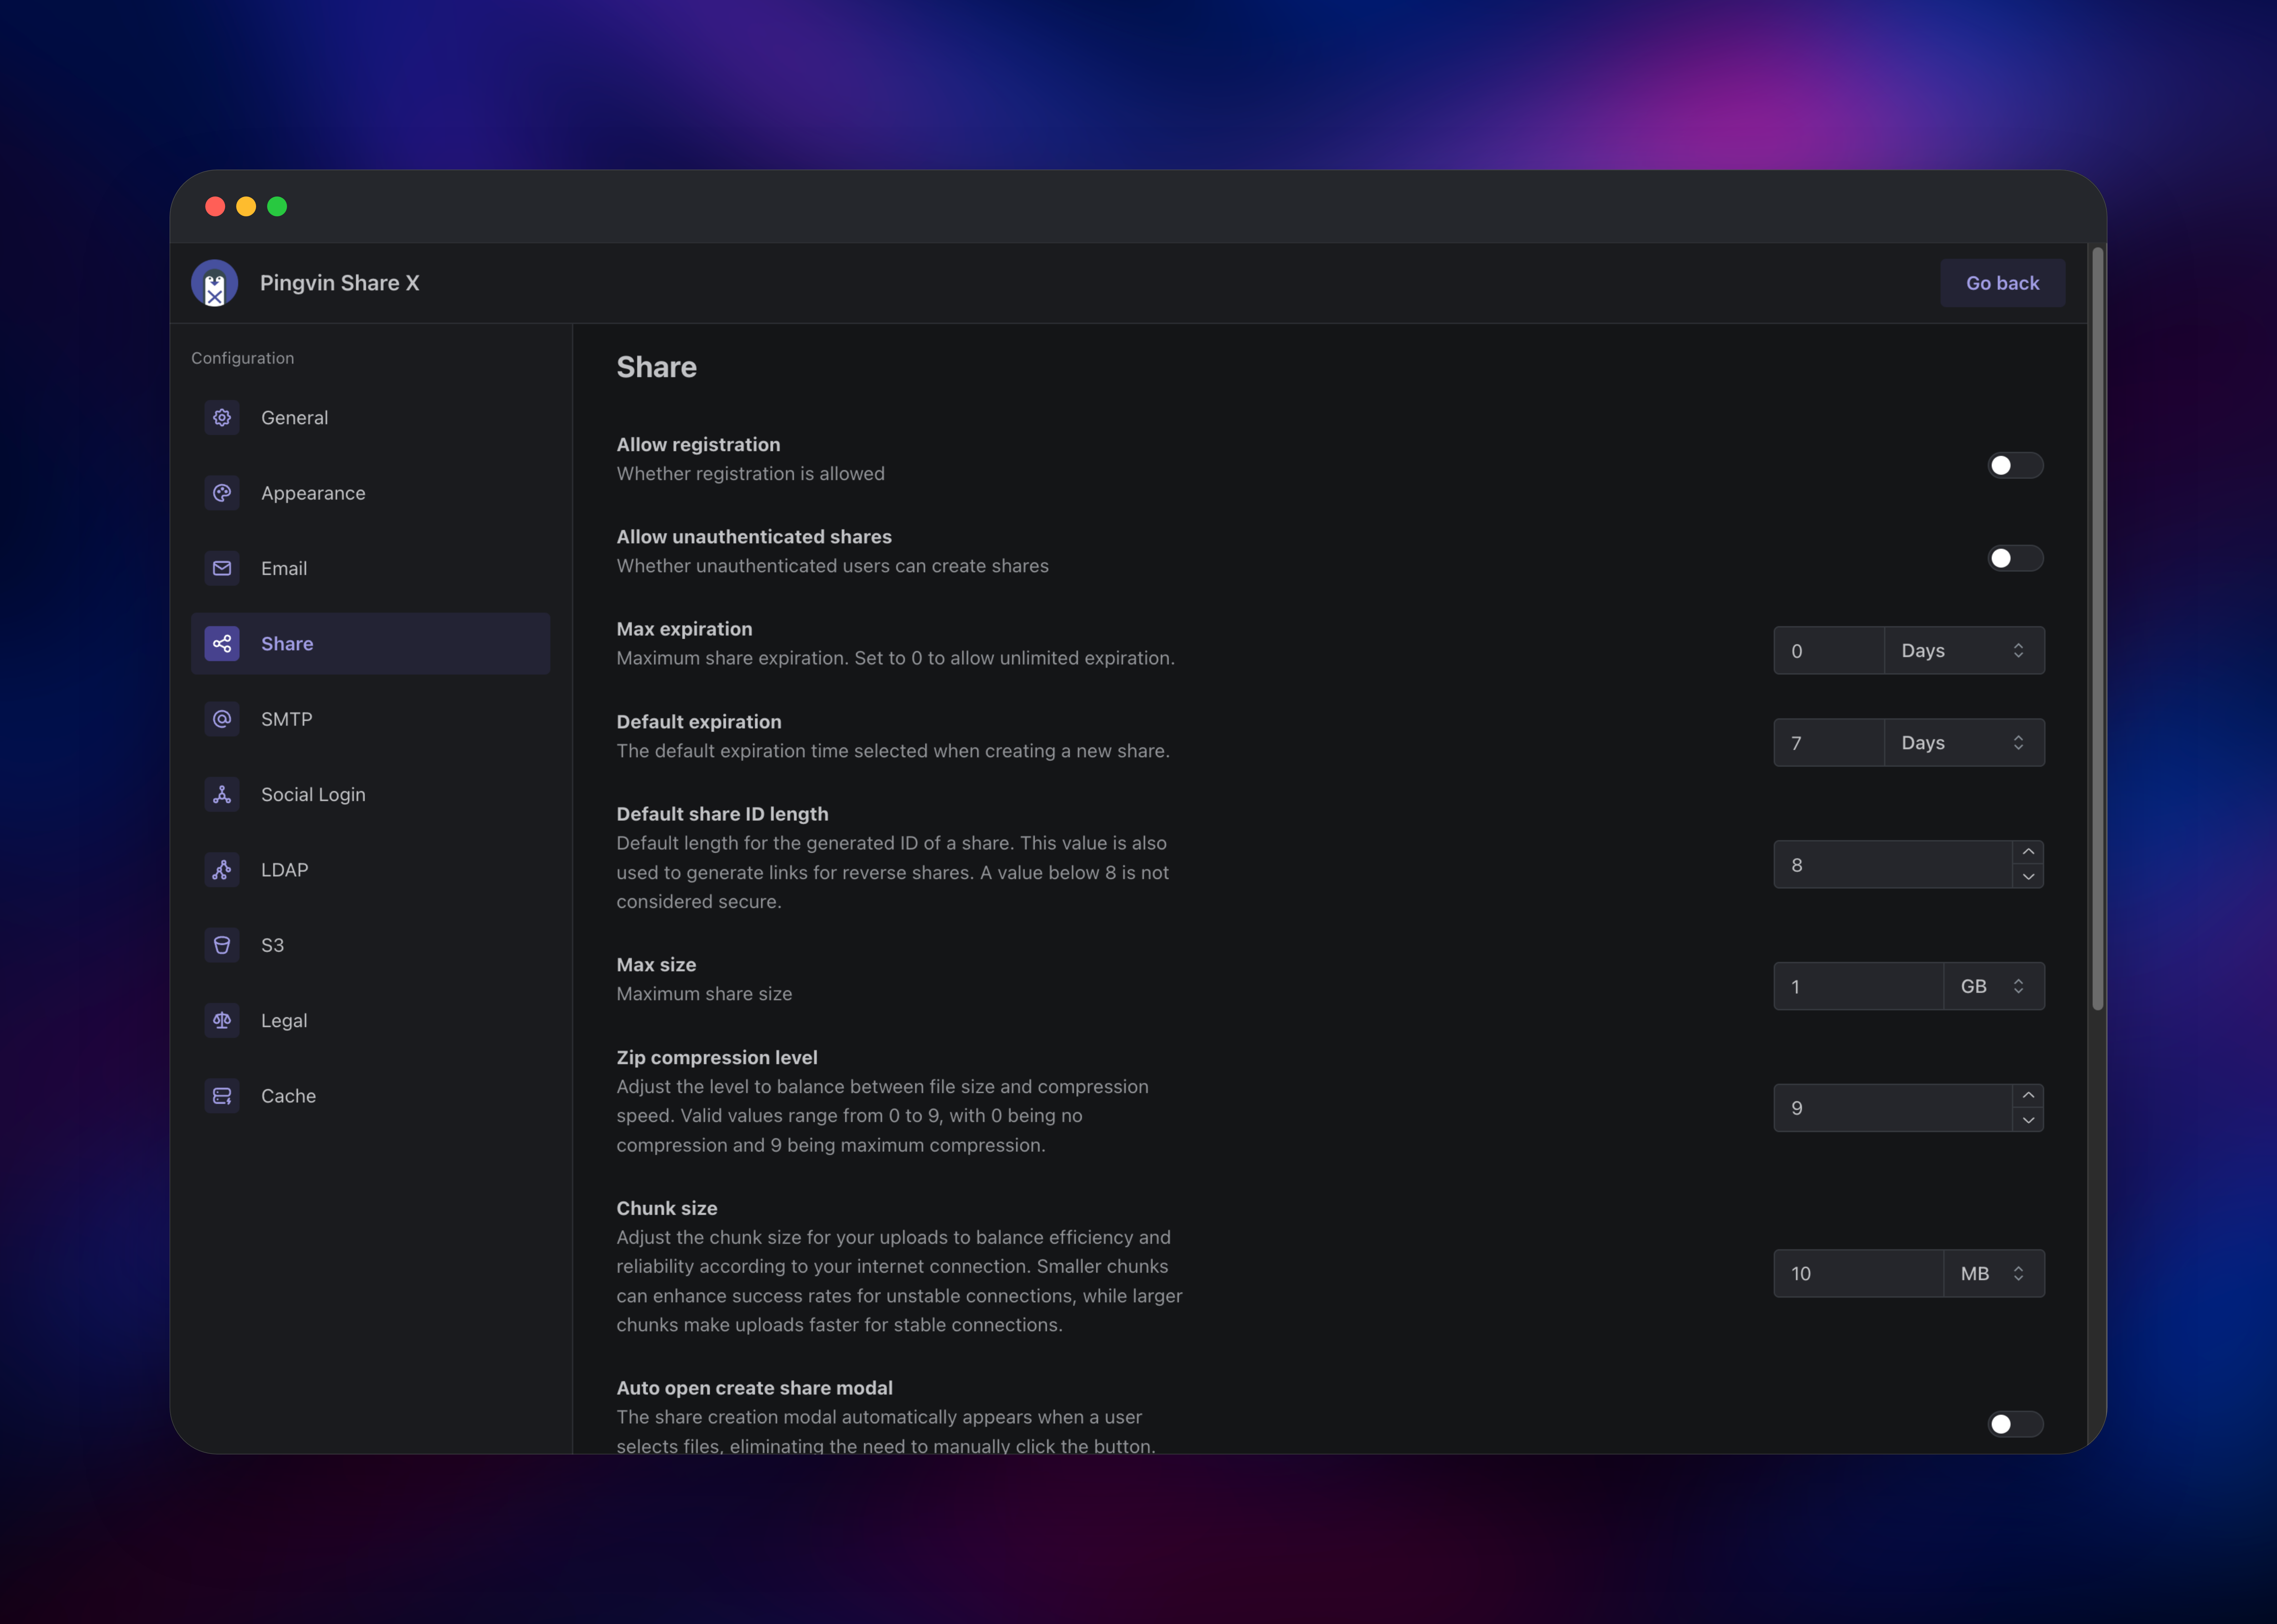Click the Chunk size label

click(667, 1208)
